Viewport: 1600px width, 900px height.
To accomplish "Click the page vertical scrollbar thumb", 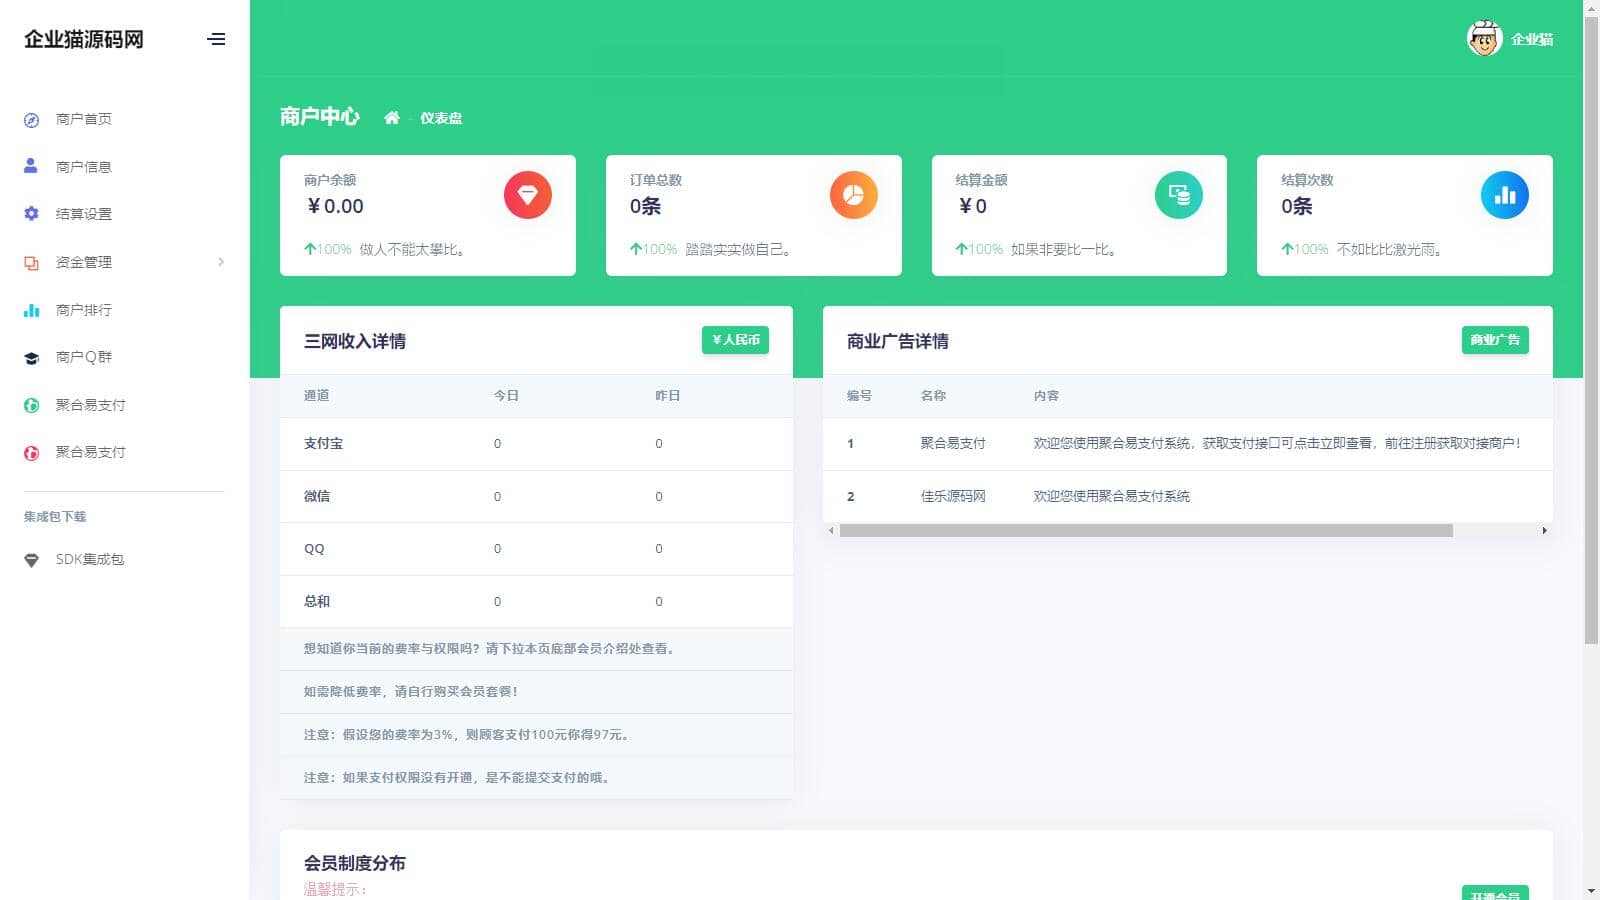I will (1591, 330).
